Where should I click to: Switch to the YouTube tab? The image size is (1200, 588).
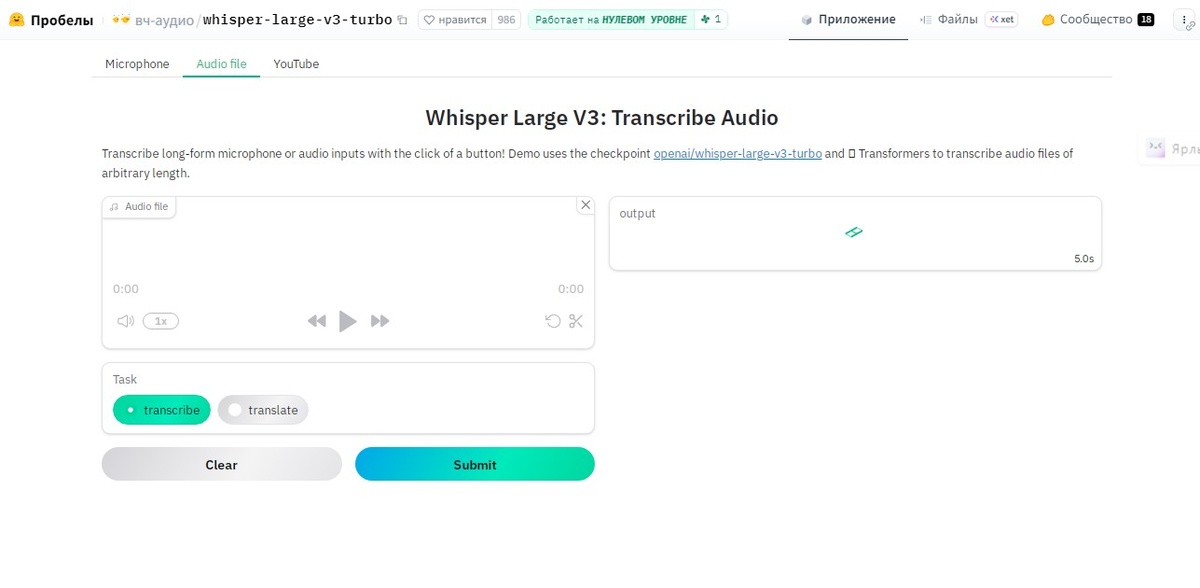click(x=296, y=64)
